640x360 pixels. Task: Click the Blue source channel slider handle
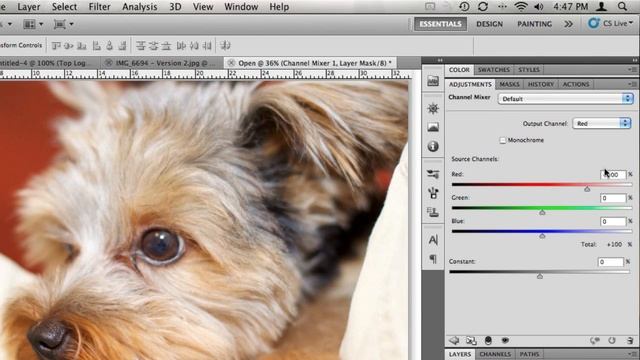(542, 236)
